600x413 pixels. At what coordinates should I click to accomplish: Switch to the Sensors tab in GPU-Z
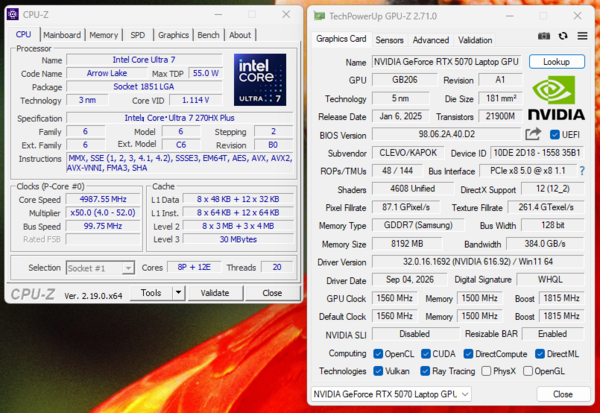(390, 40)
